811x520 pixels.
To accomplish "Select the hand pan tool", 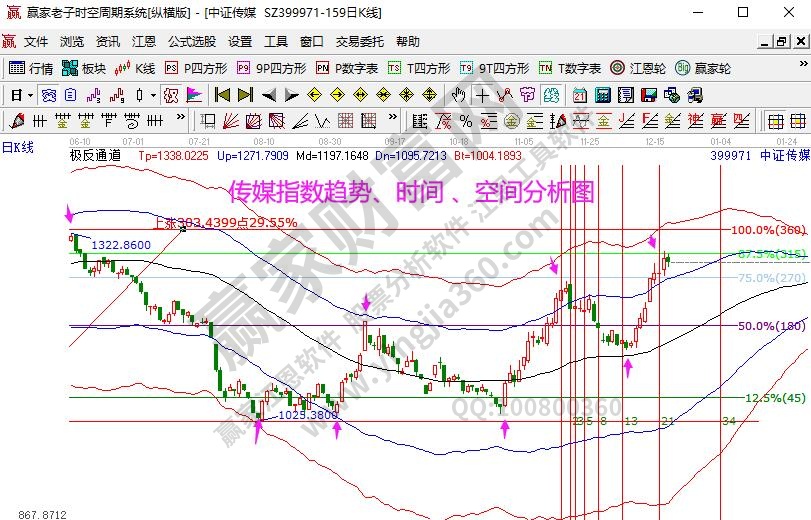I will (459, 95).
